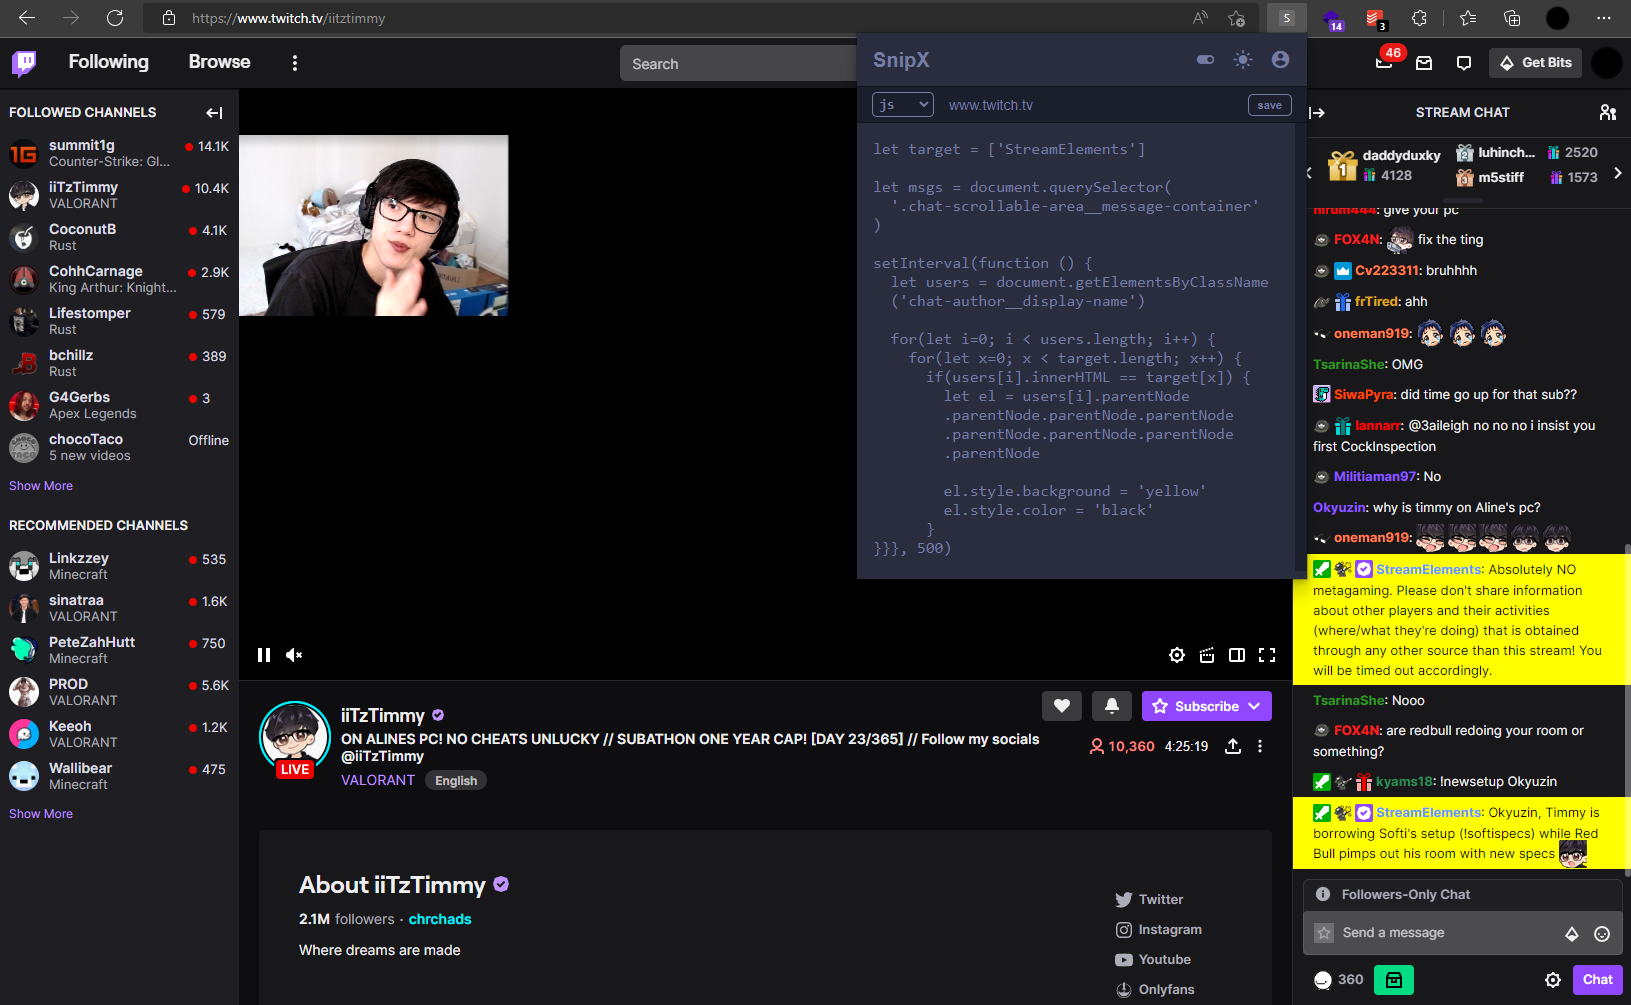Send message with the Chat button
Image resolution: width=1631 pixels, height=1005 pixels.
click(x=1597, y=980)
